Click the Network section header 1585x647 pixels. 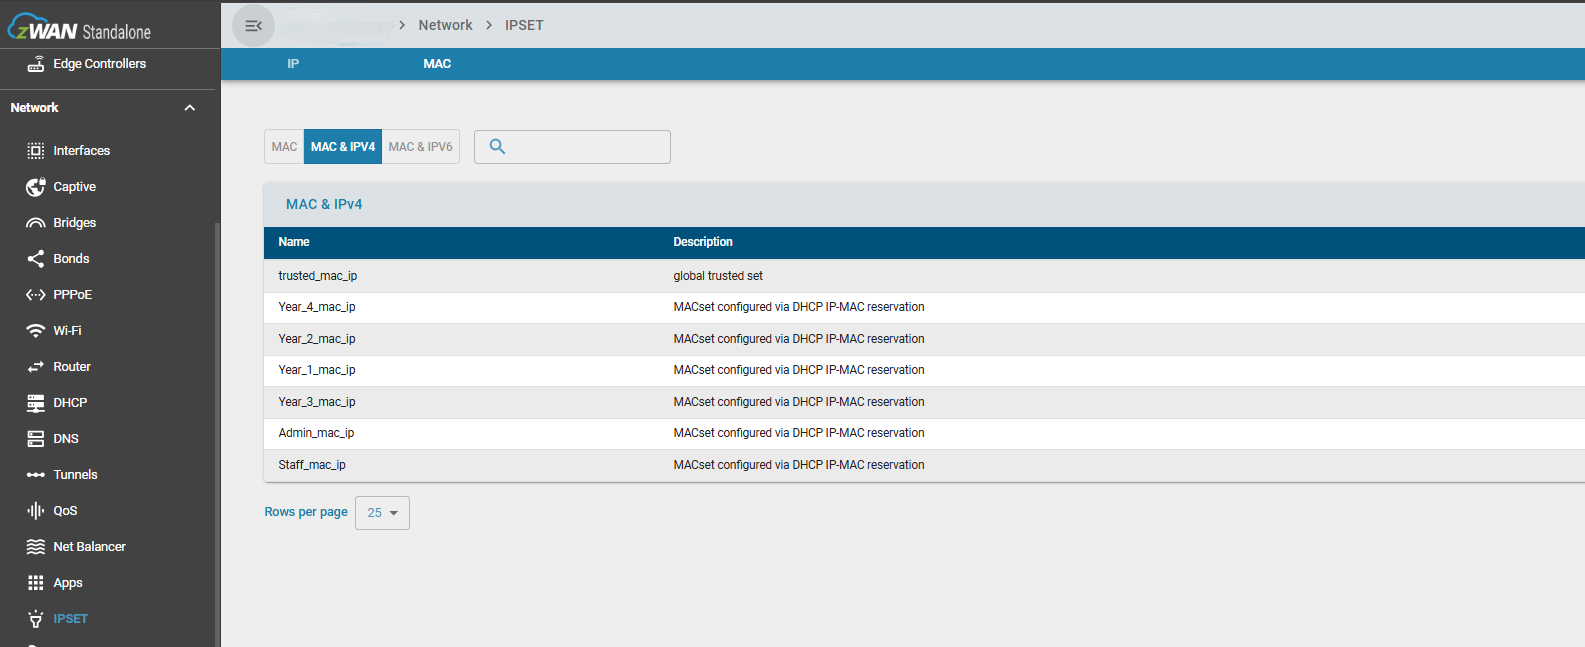(109, 108)
